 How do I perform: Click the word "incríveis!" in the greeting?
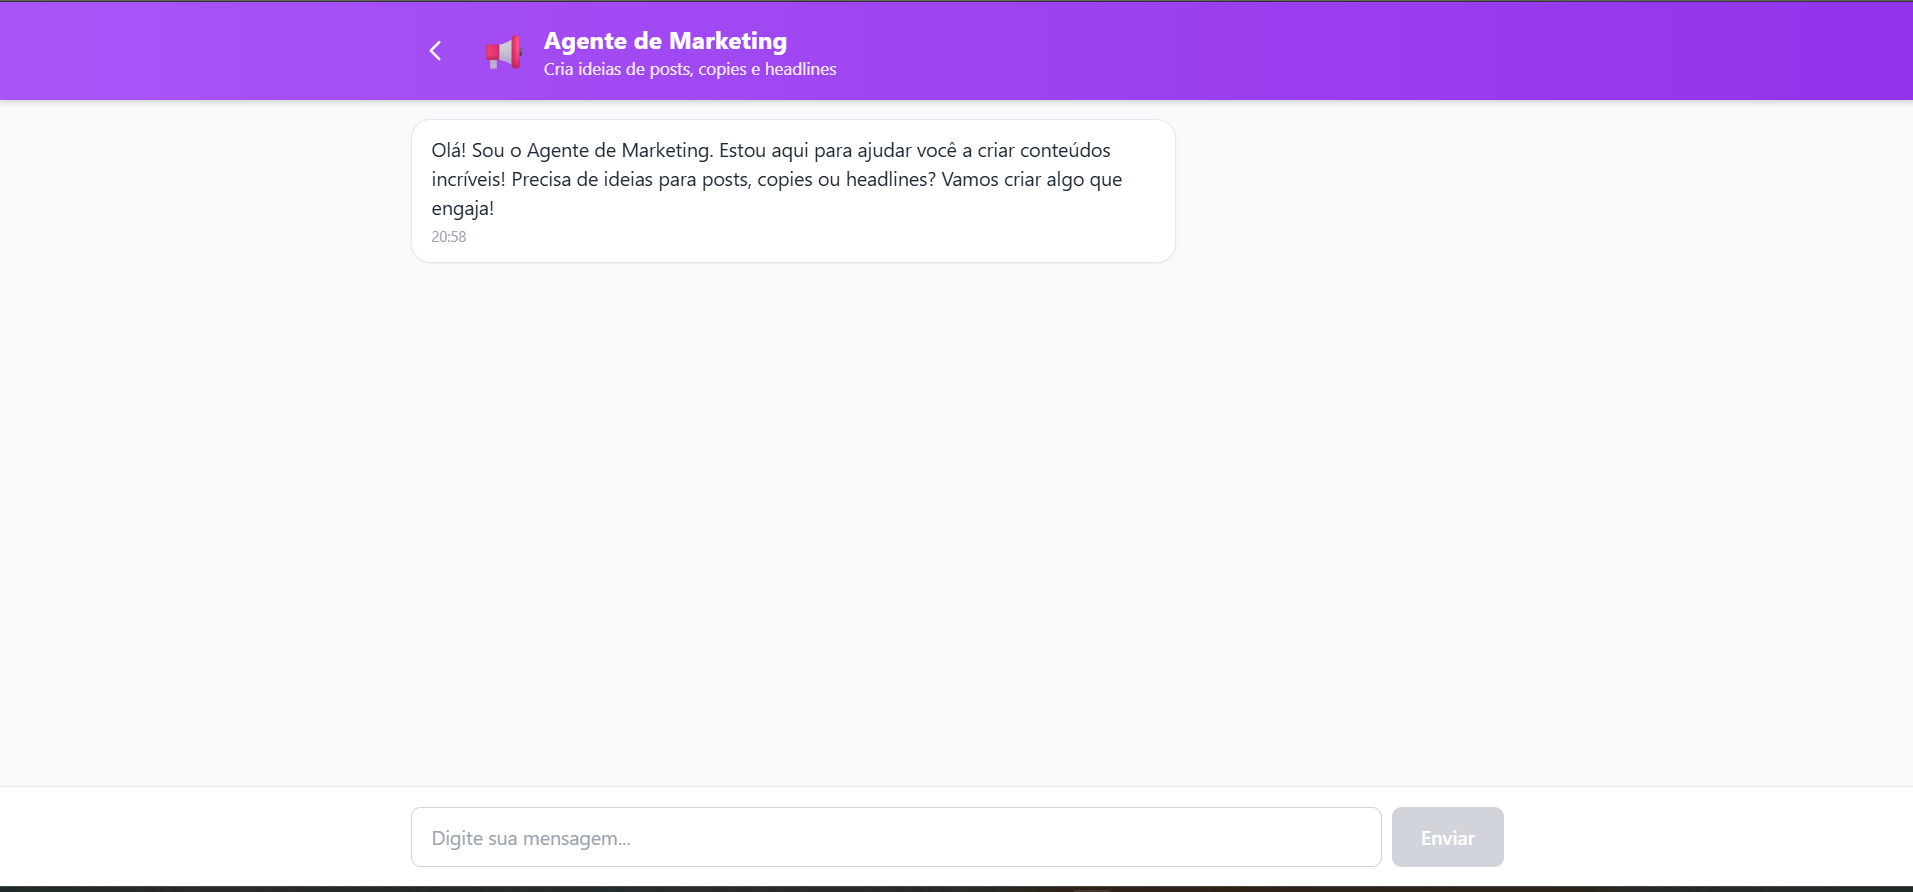[x=468, y=179]
